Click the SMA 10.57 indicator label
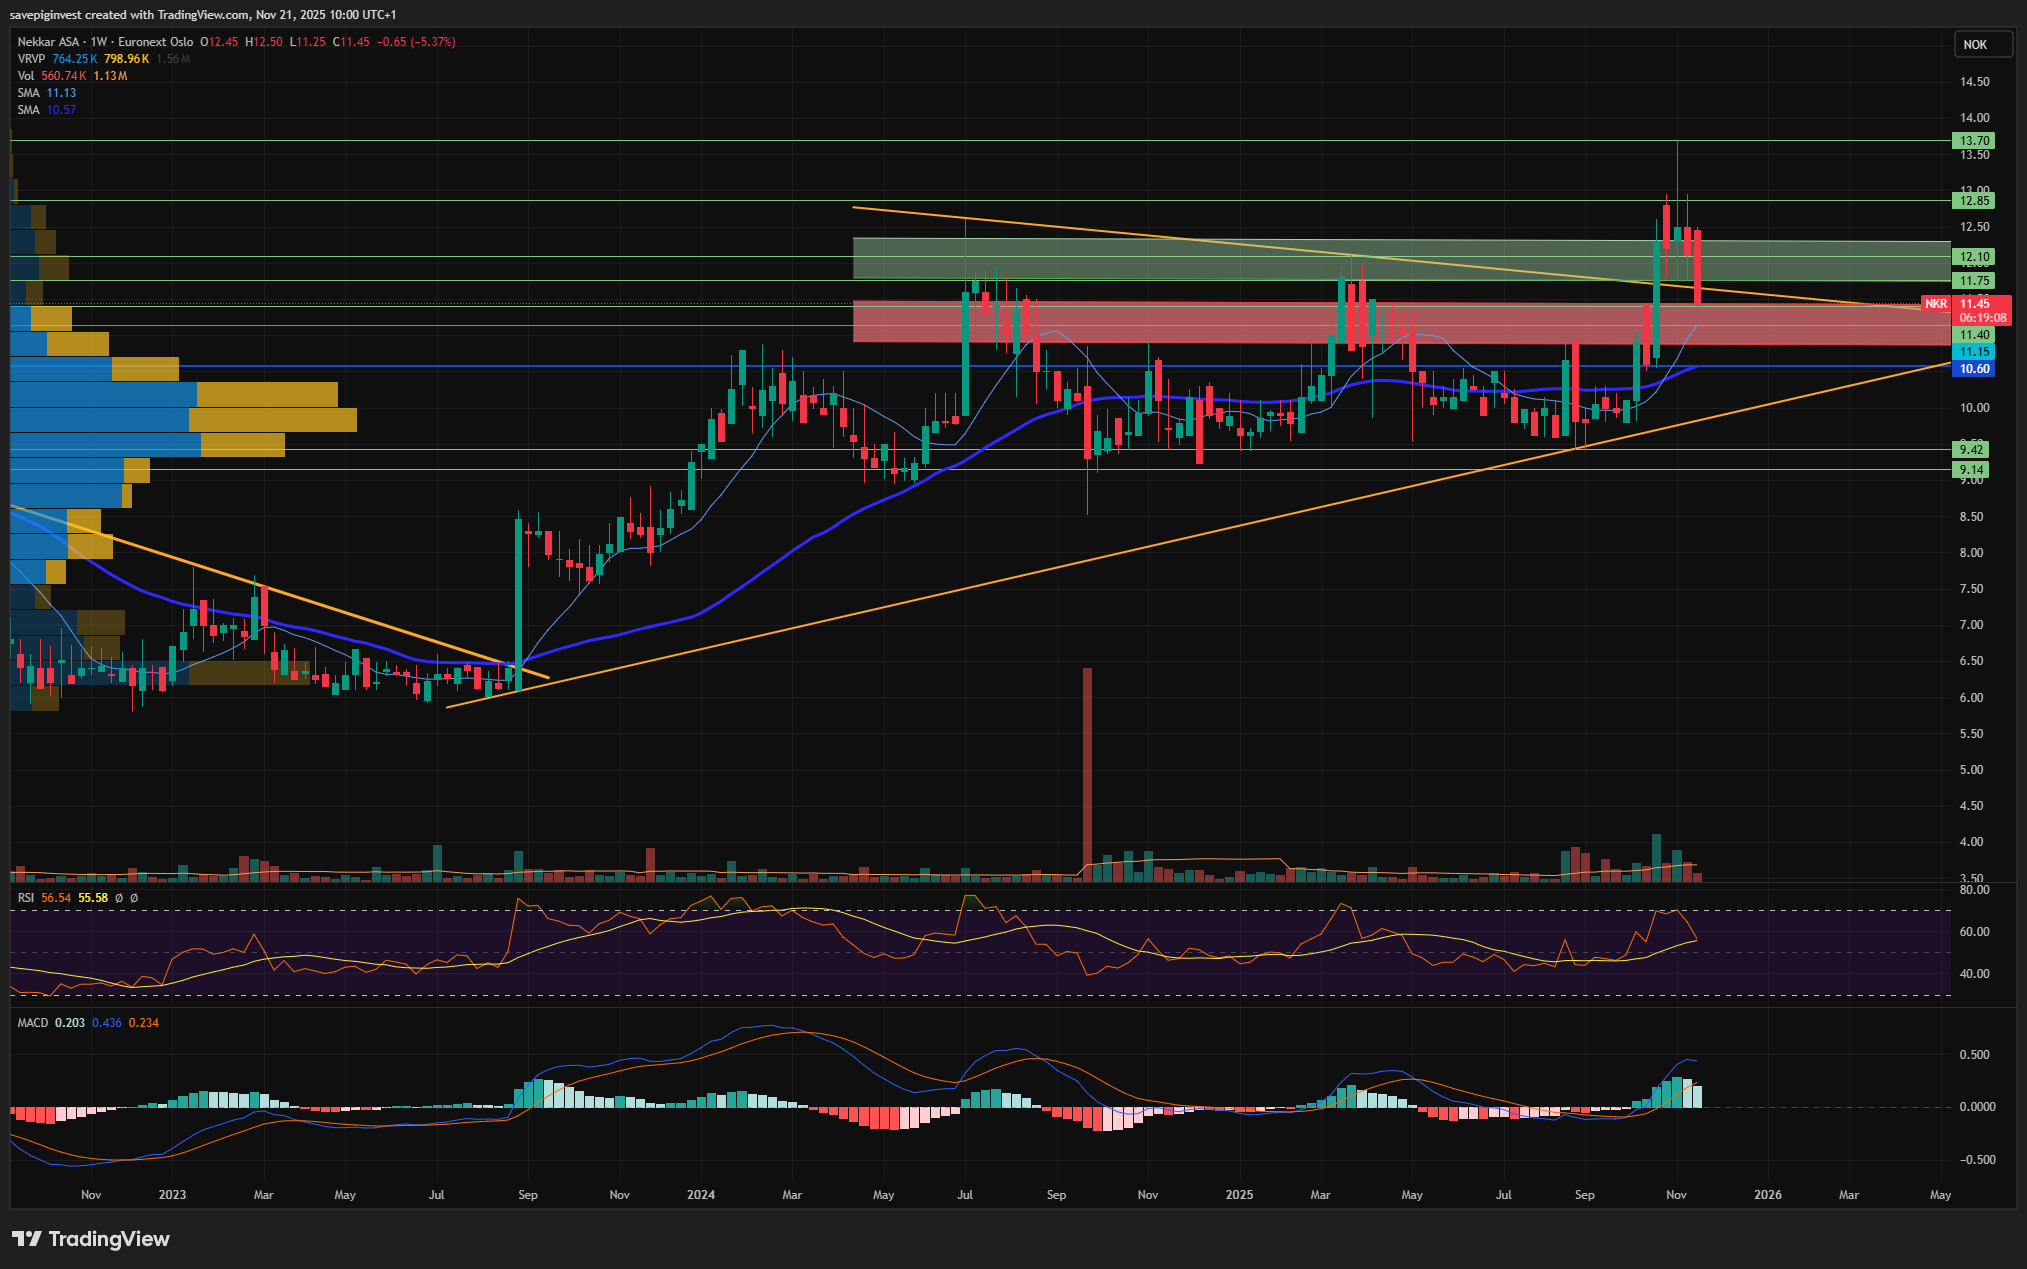Image resolution: width=2027 pixels, height=1269 pixels. [29, 110]
